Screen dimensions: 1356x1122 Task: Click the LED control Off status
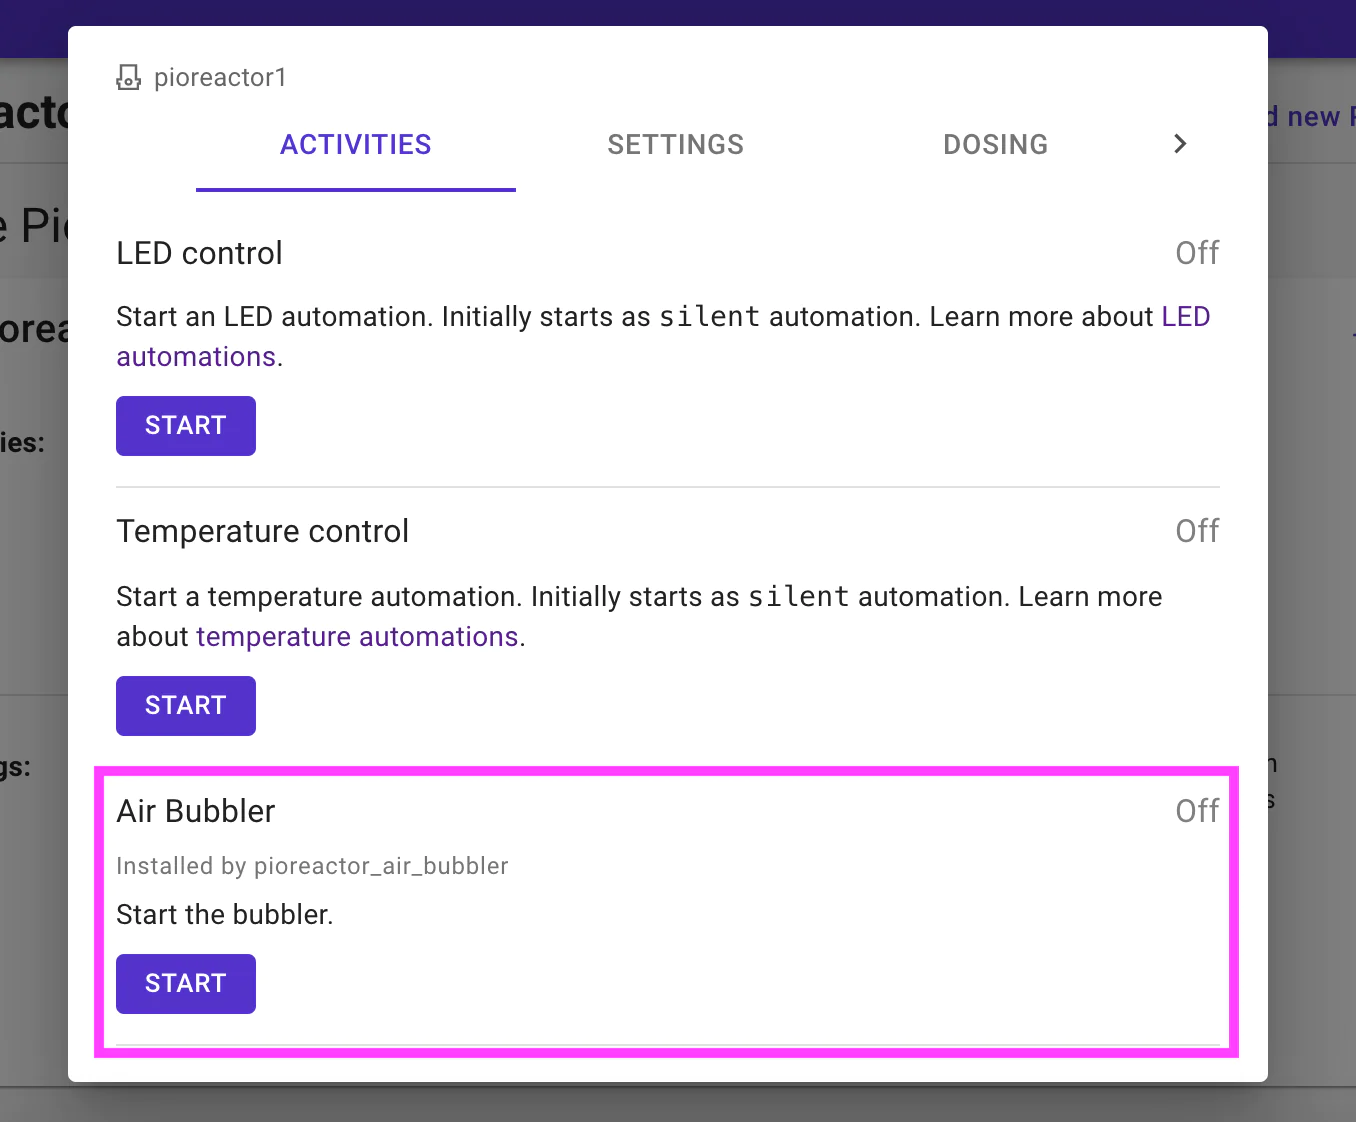(x=1197, y=253)
